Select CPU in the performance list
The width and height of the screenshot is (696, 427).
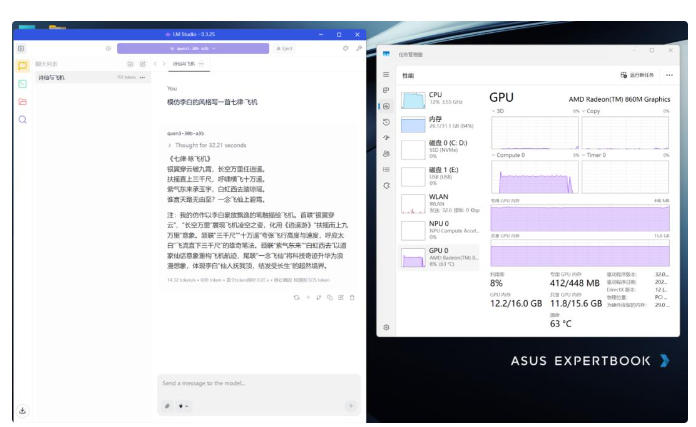pos(439,100)
